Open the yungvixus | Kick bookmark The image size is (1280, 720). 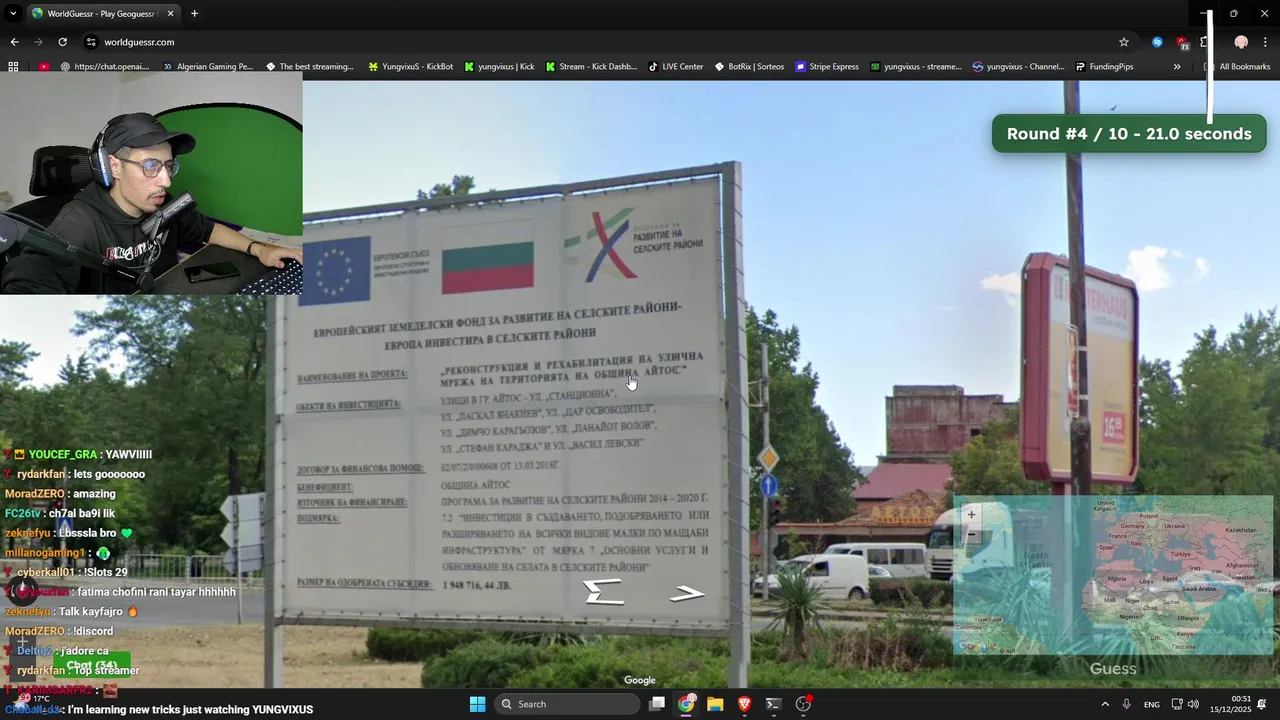pos(499,67)
